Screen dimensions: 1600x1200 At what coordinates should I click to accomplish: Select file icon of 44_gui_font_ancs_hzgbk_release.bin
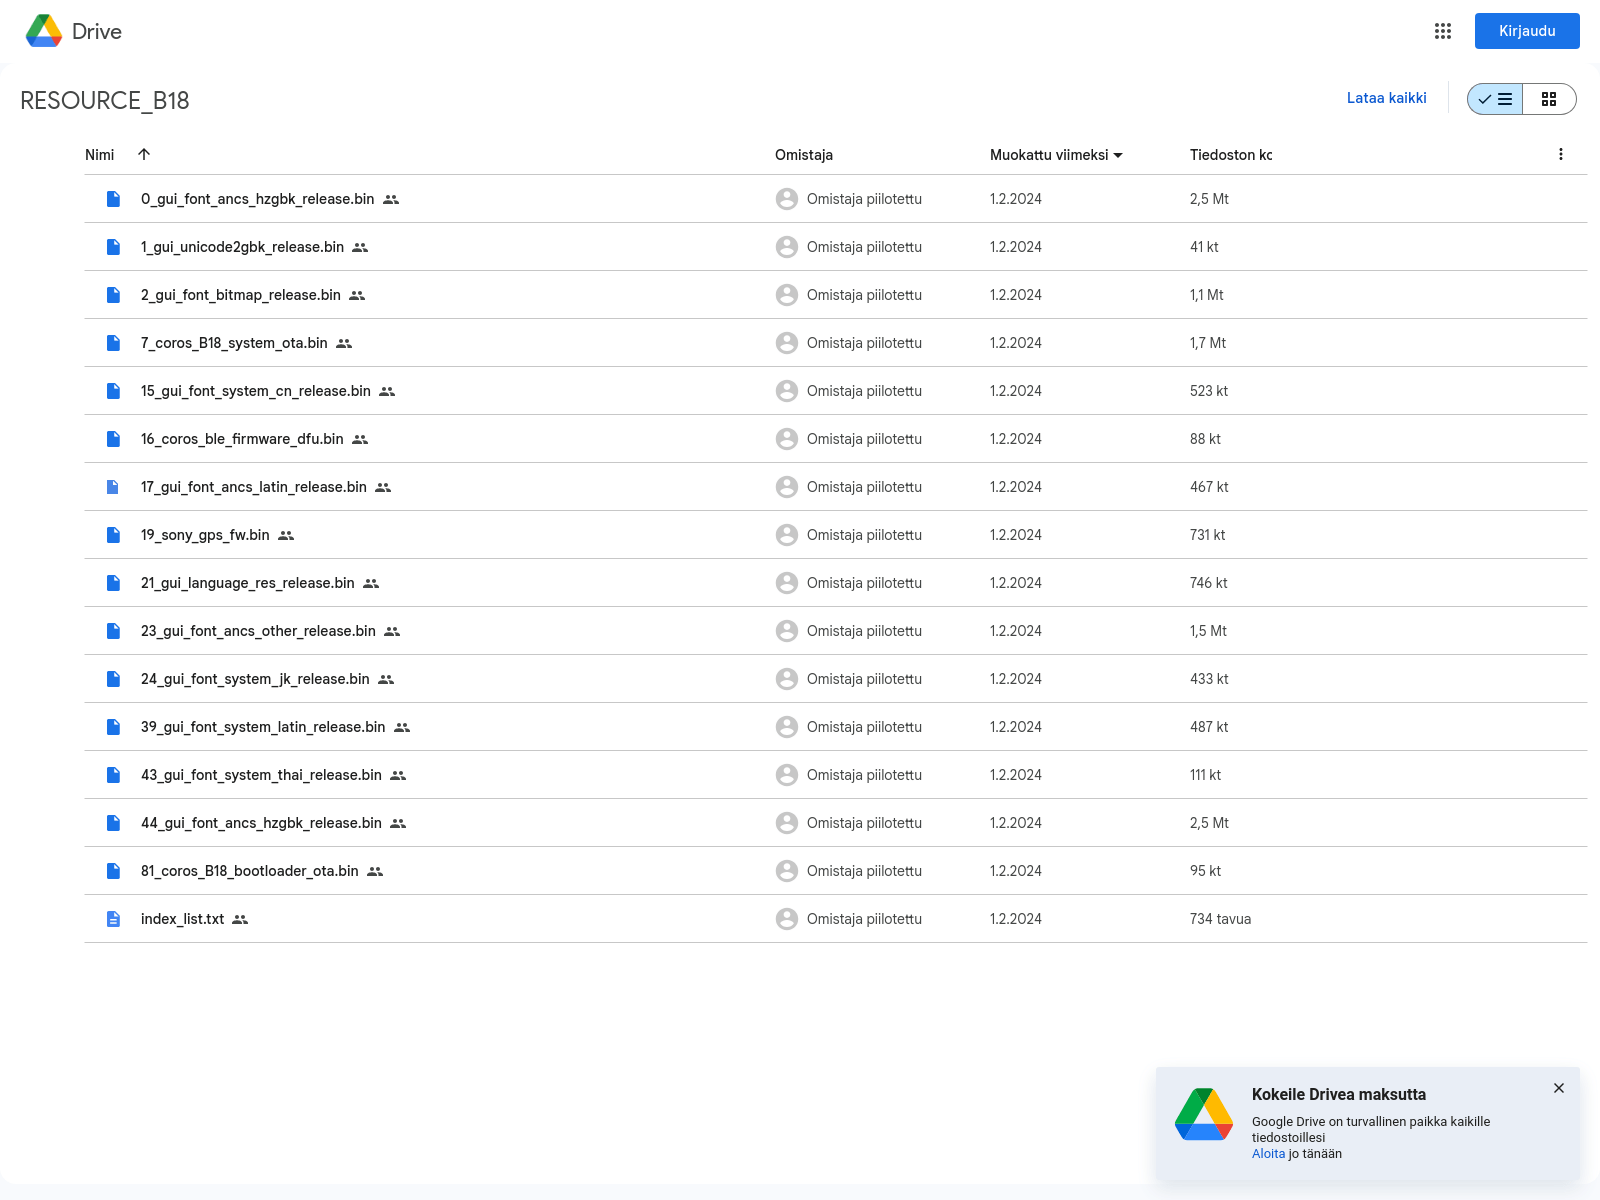click(x=113, y=823)
